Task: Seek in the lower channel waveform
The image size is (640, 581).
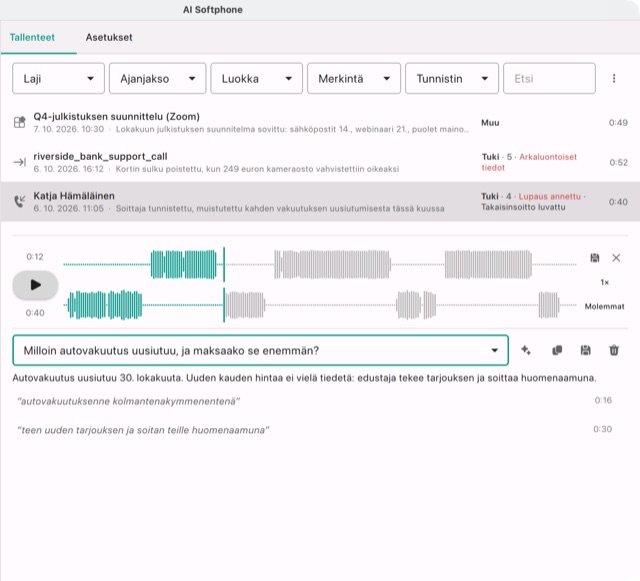Action: click(320, 305)
